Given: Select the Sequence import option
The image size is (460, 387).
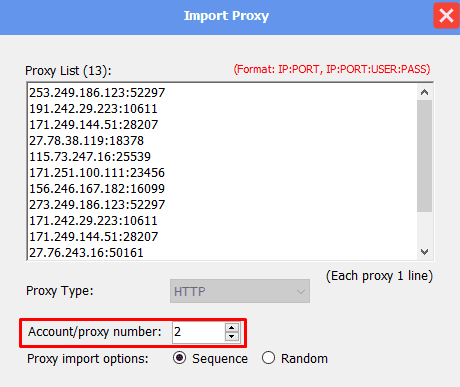Looking at the screenshot, I should point(179,358).
